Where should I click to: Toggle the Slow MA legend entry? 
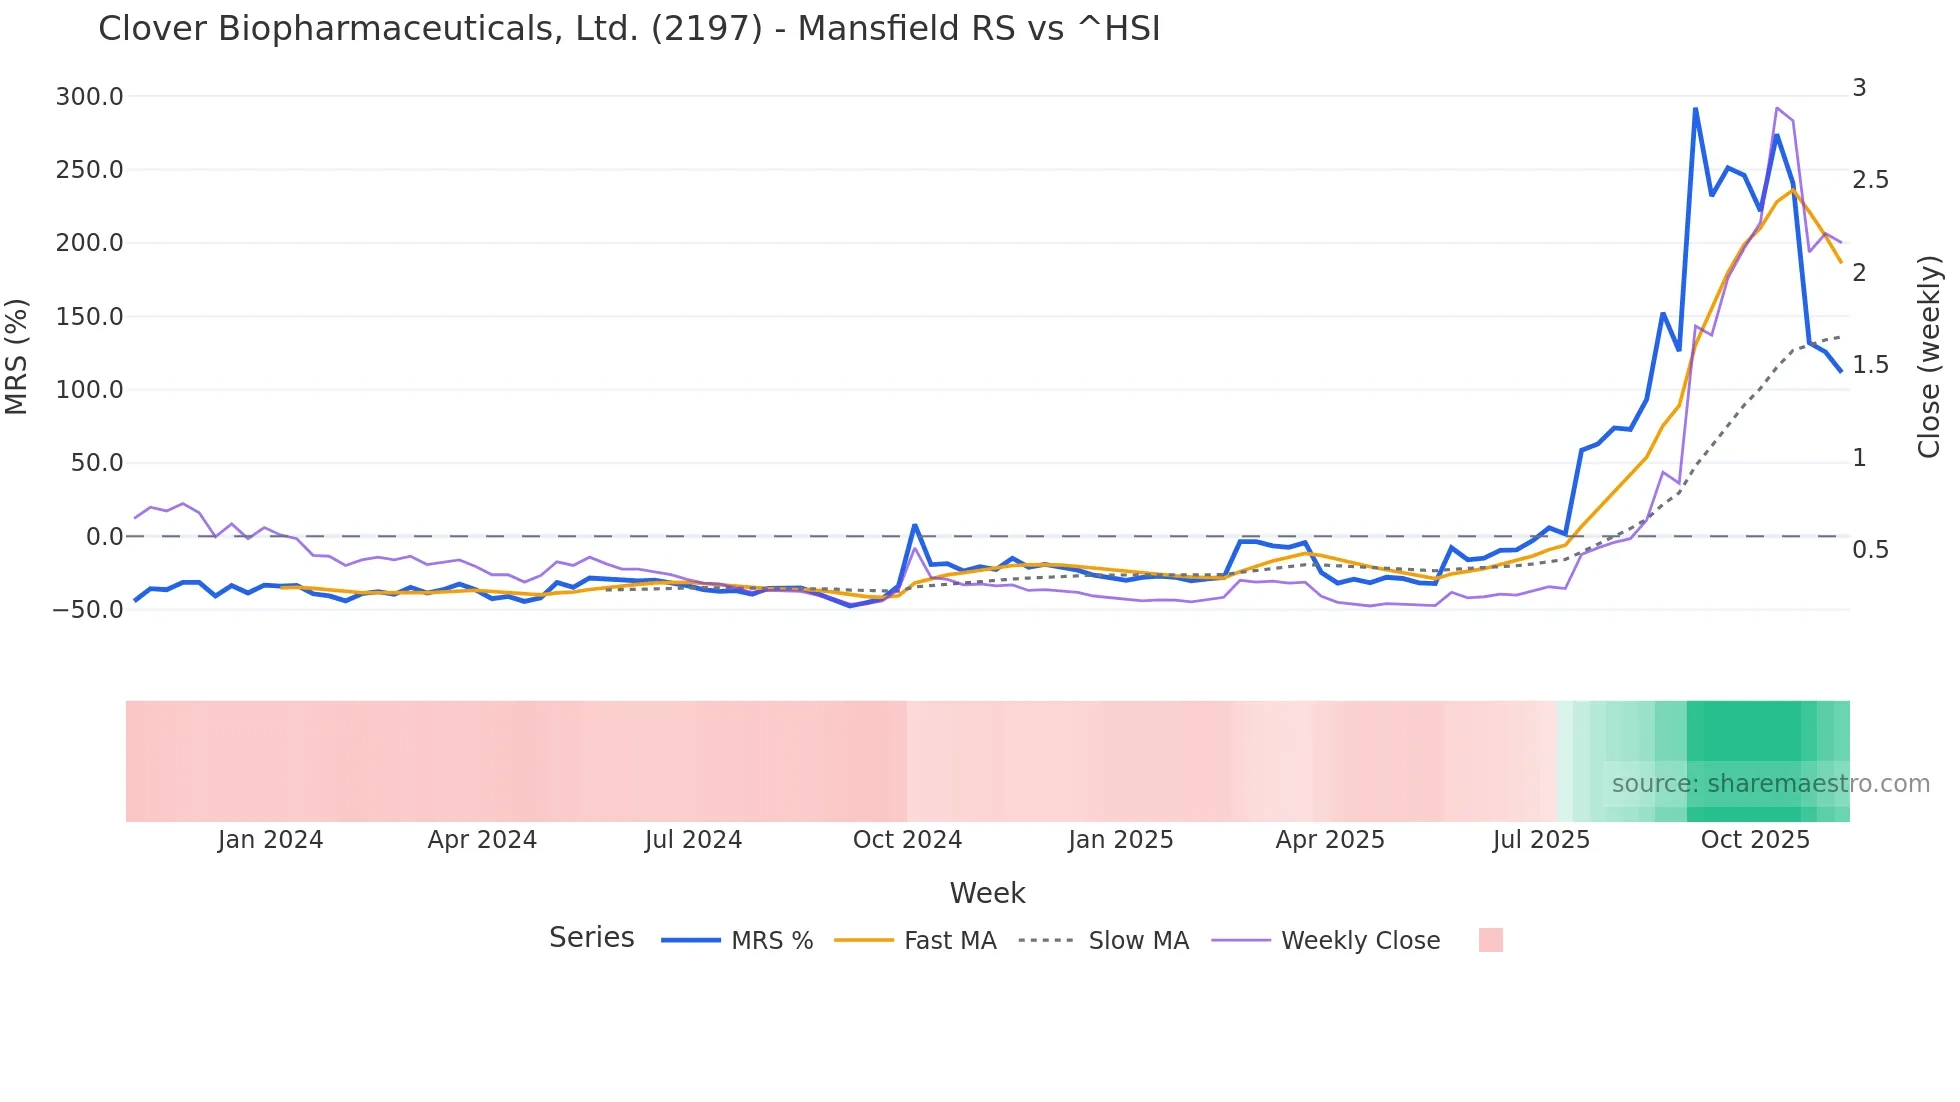click(x=1104, y=941)
